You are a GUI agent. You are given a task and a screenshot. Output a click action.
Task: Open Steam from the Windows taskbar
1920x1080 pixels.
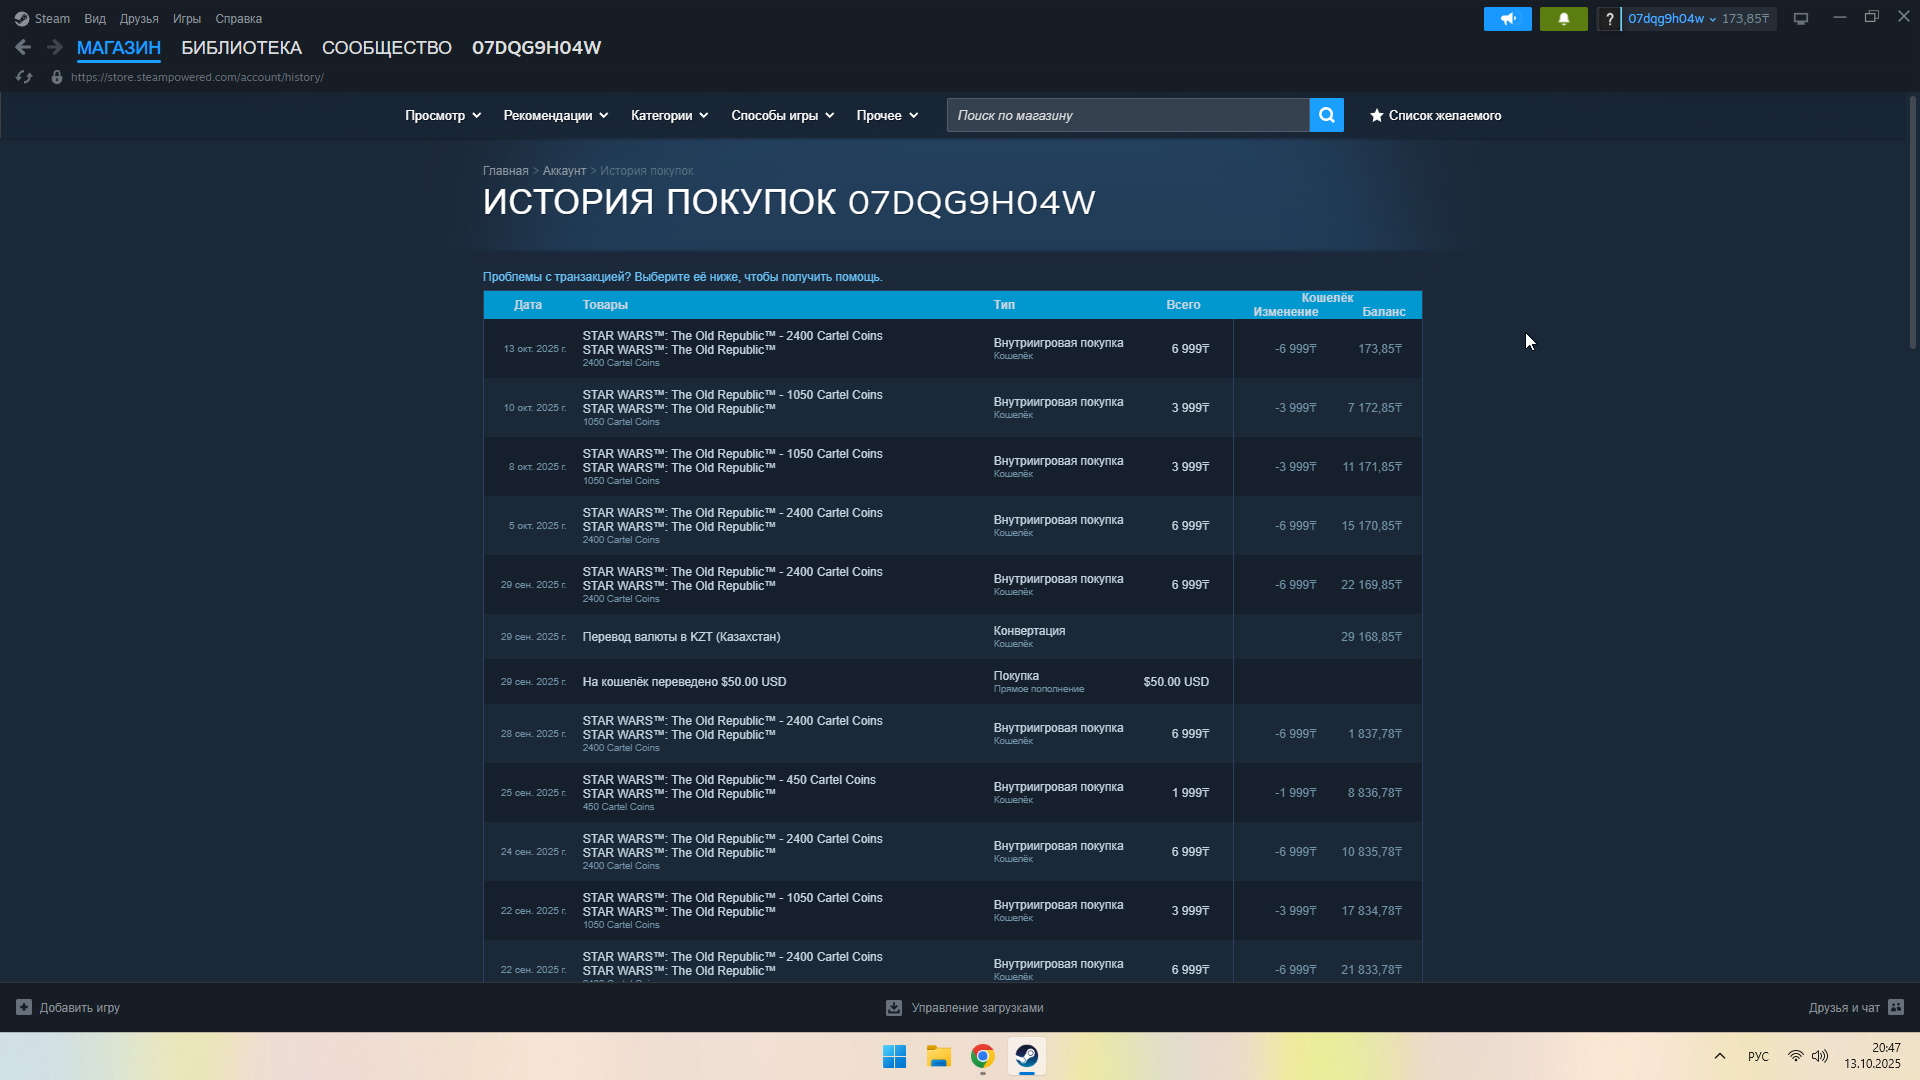[1026, 1056]
